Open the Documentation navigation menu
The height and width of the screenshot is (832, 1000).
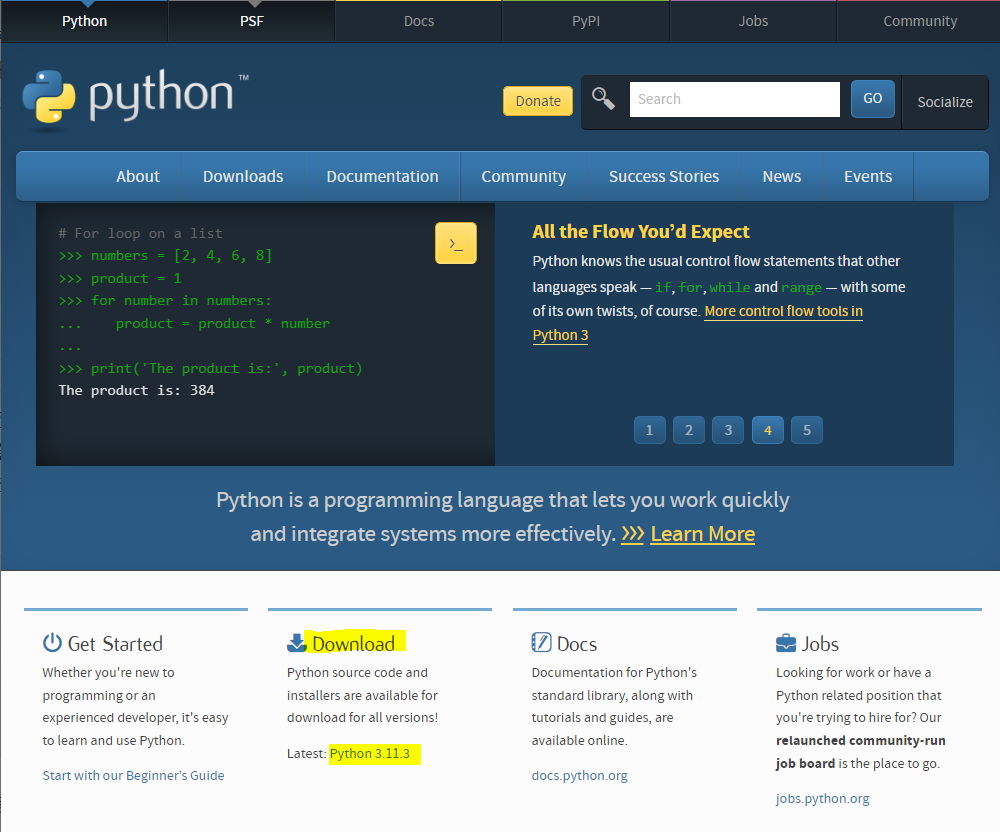coord(382,177)
